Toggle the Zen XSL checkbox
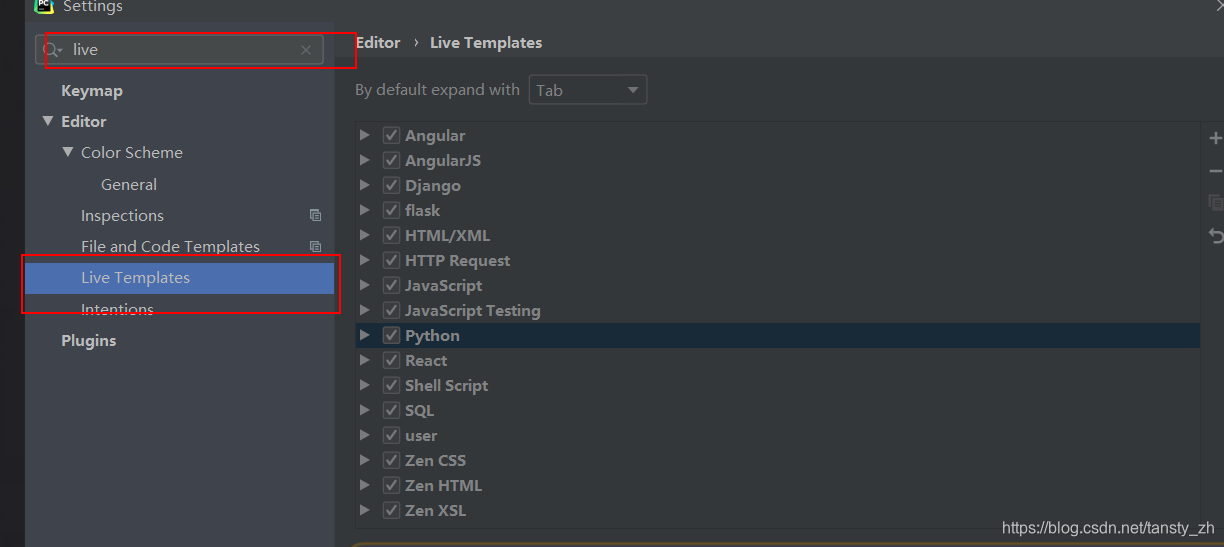 [x=391, y=510]
